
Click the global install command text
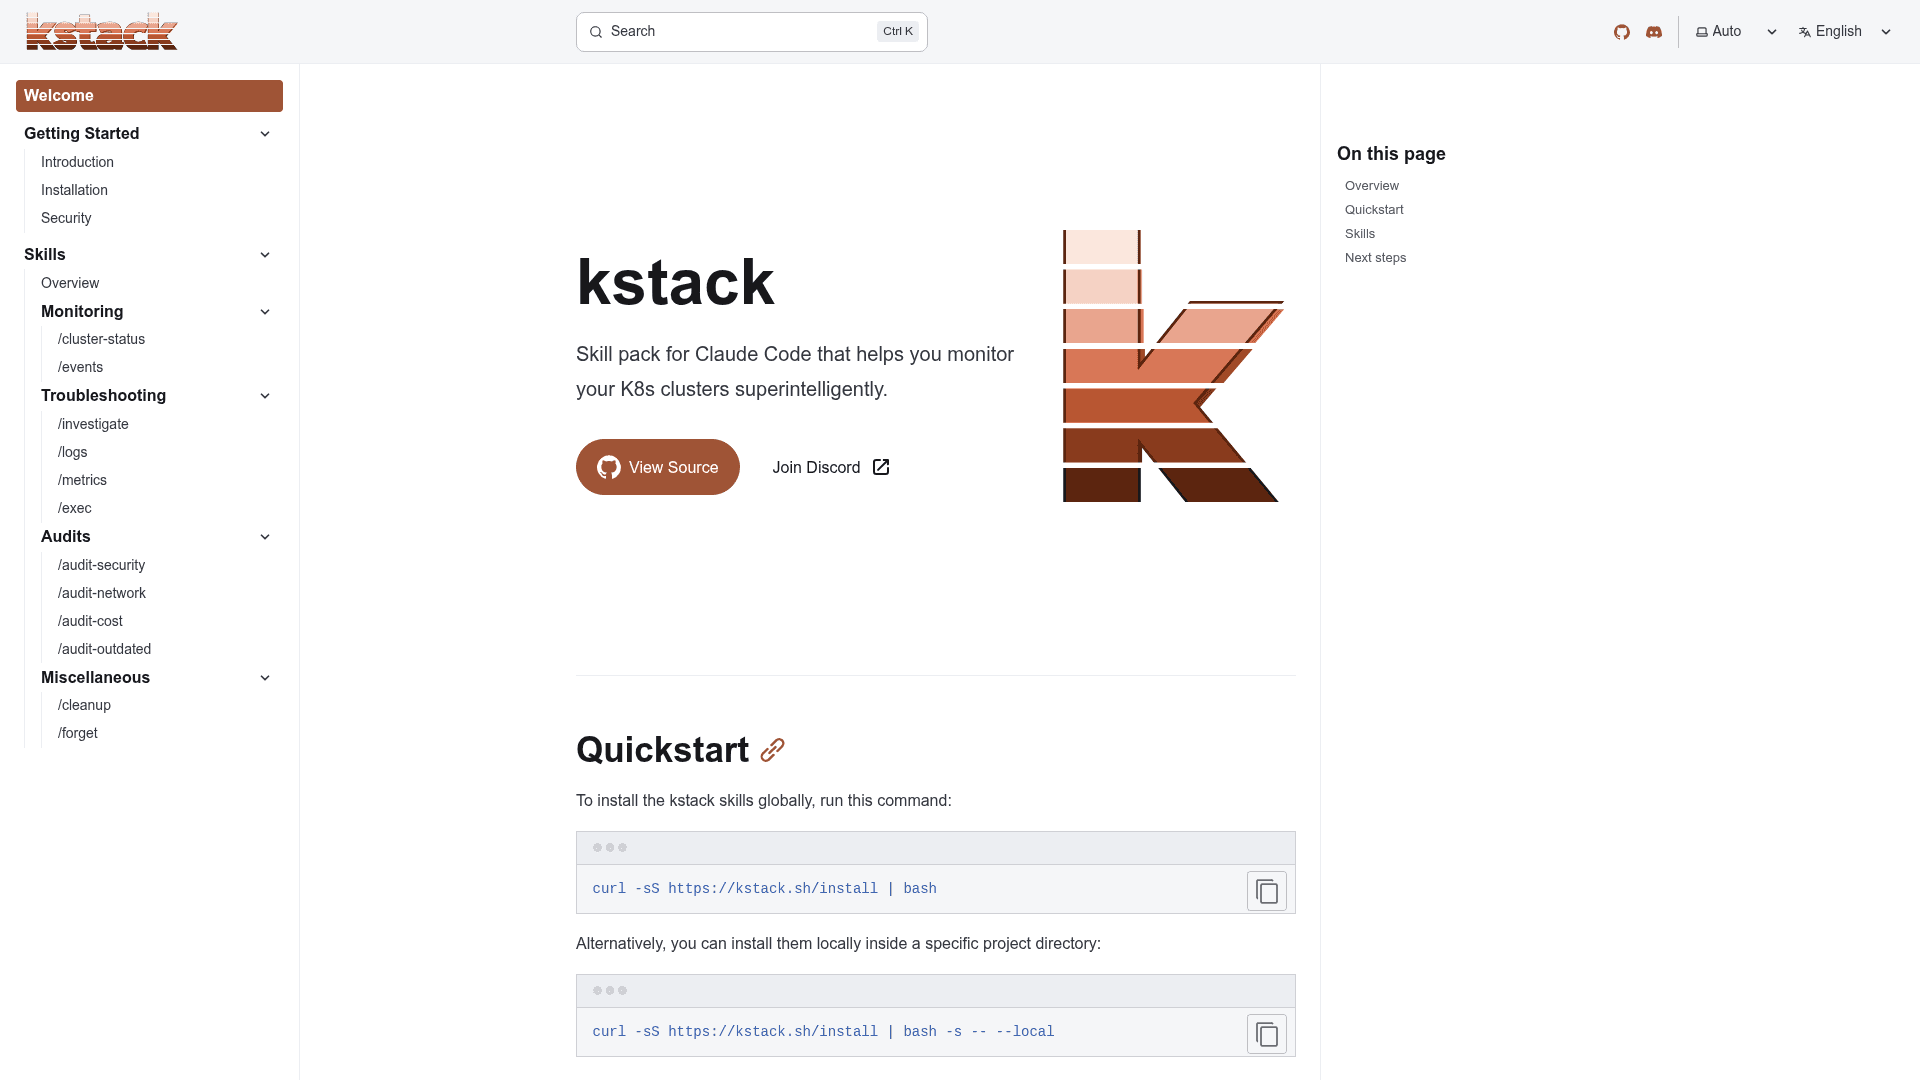(x=764, y=889)
